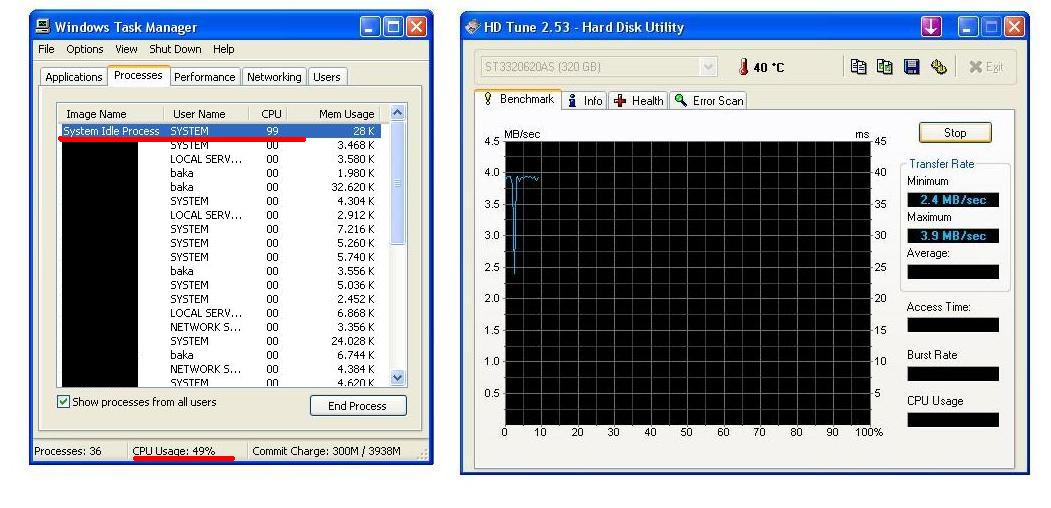Switch to the Networking tab
This screenshot has height=508, width=1051.
click(x=274, y=77)
